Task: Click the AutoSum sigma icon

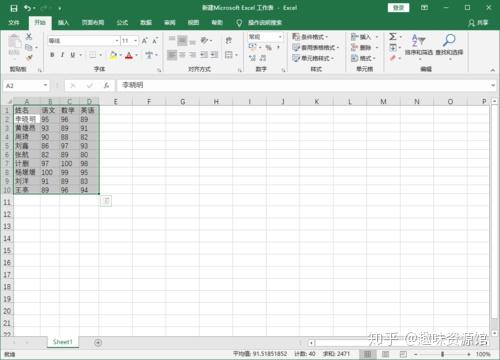Action: [x=393, y=36]
